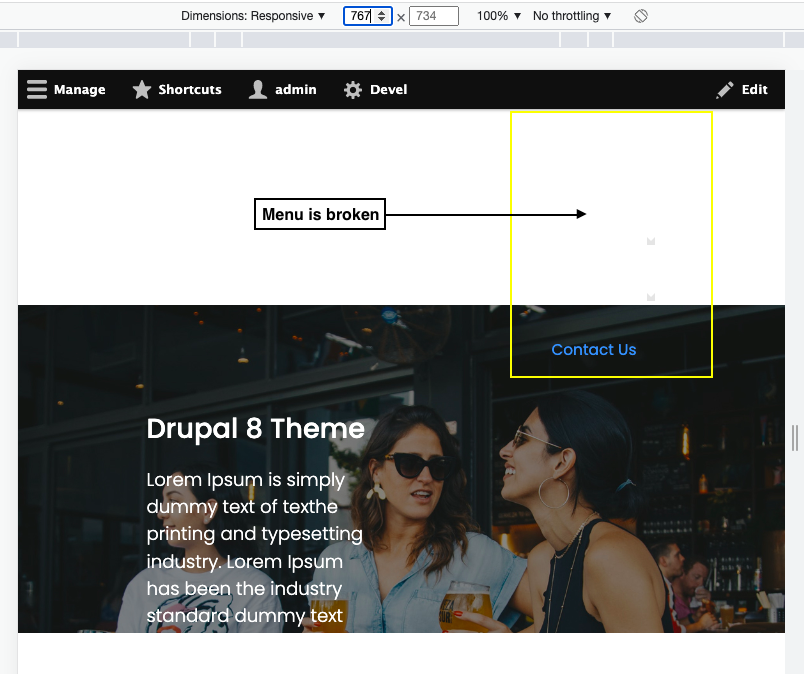This screenshot has height=674, width=804.
Task: Click the viewport height input field
Action: pyautogui.click(x=434, y=15)
